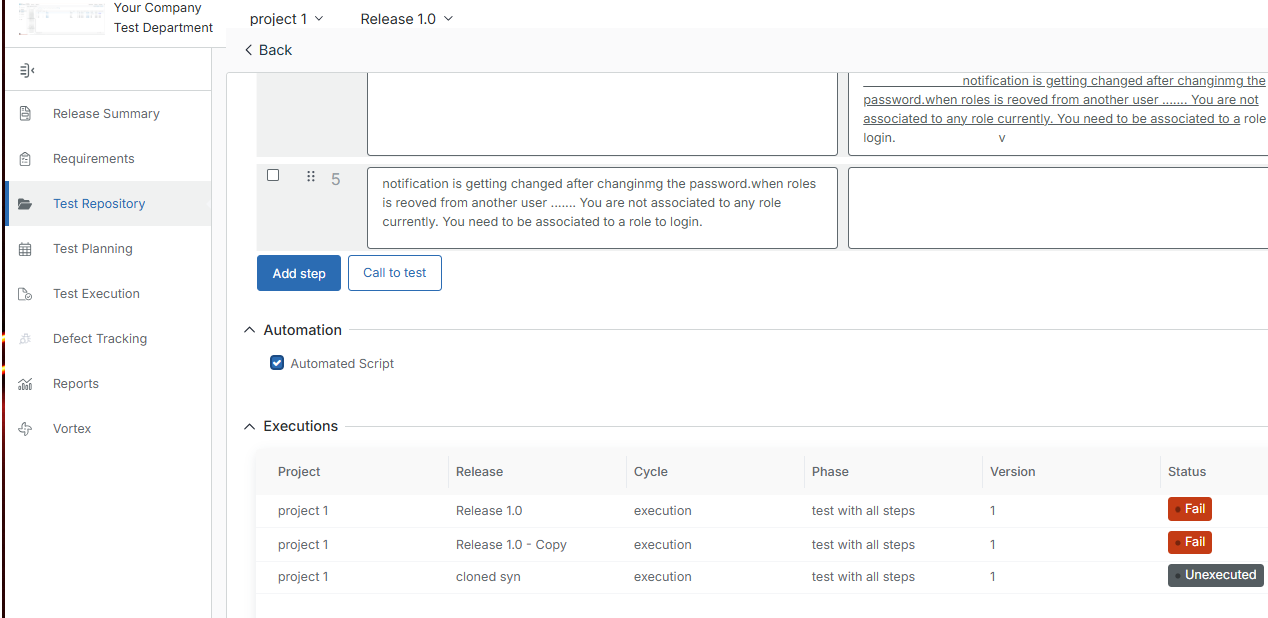Viewport: 1268px width, 618px height.
Task: Click the Defect Tracking bug icon
Action: [26, 339]
